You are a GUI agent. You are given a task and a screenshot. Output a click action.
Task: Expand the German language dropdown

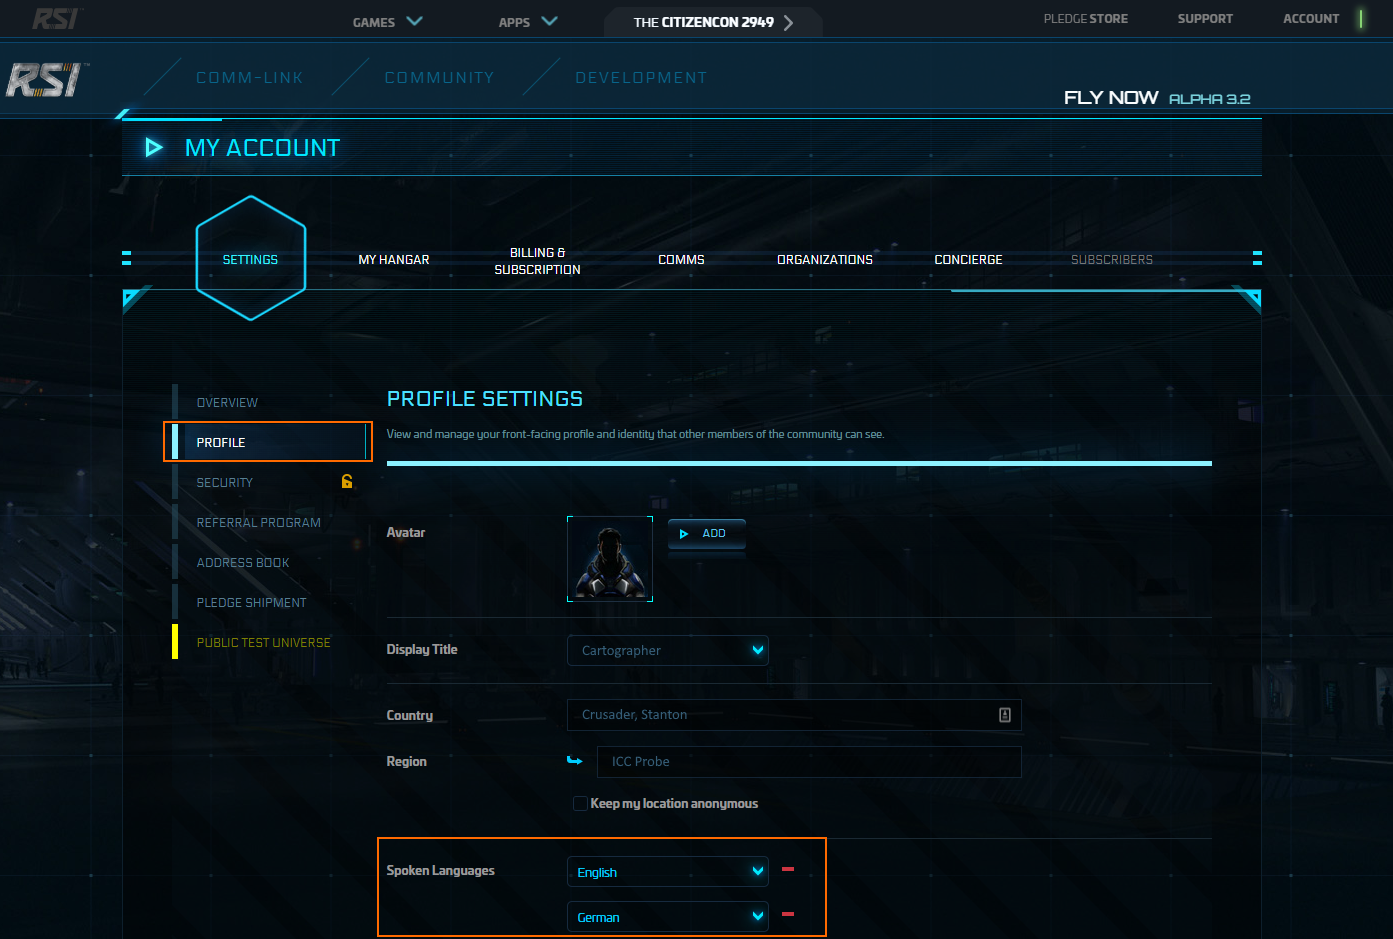pos(667,917)
